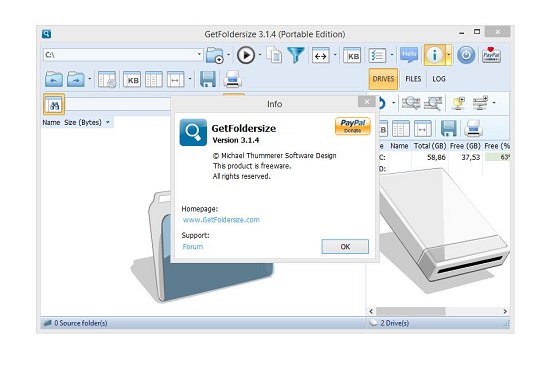
Task: Open dropdown arrow beside the play button
Action: [x=260, y=55]
